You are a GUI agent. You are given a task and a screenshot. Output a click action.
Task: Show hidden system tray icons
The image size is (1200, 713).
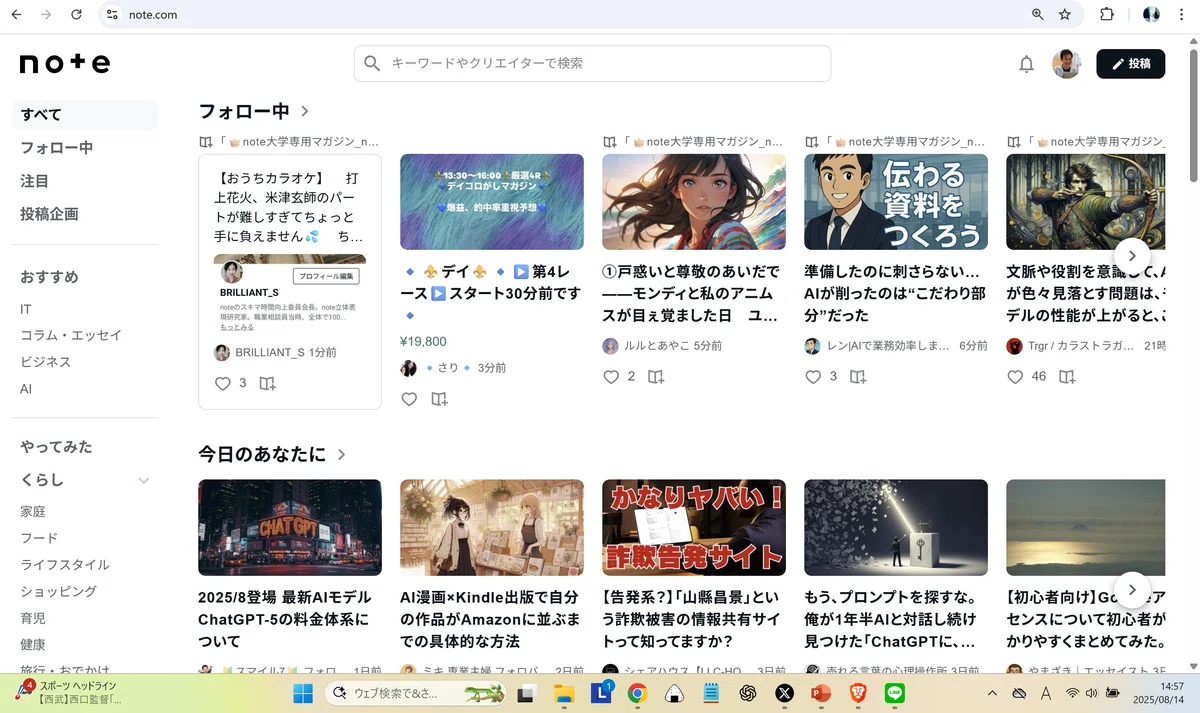[x=992, y=693]
